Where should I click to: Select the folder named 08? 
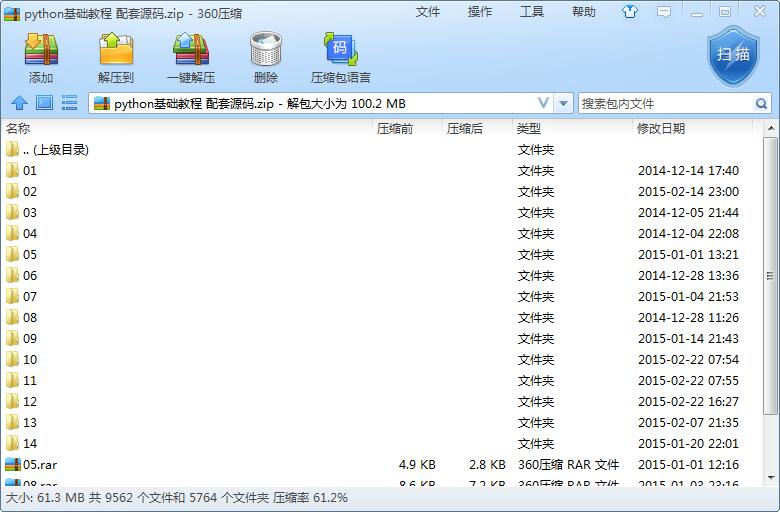pyautogui.click(x=30, y=317)
